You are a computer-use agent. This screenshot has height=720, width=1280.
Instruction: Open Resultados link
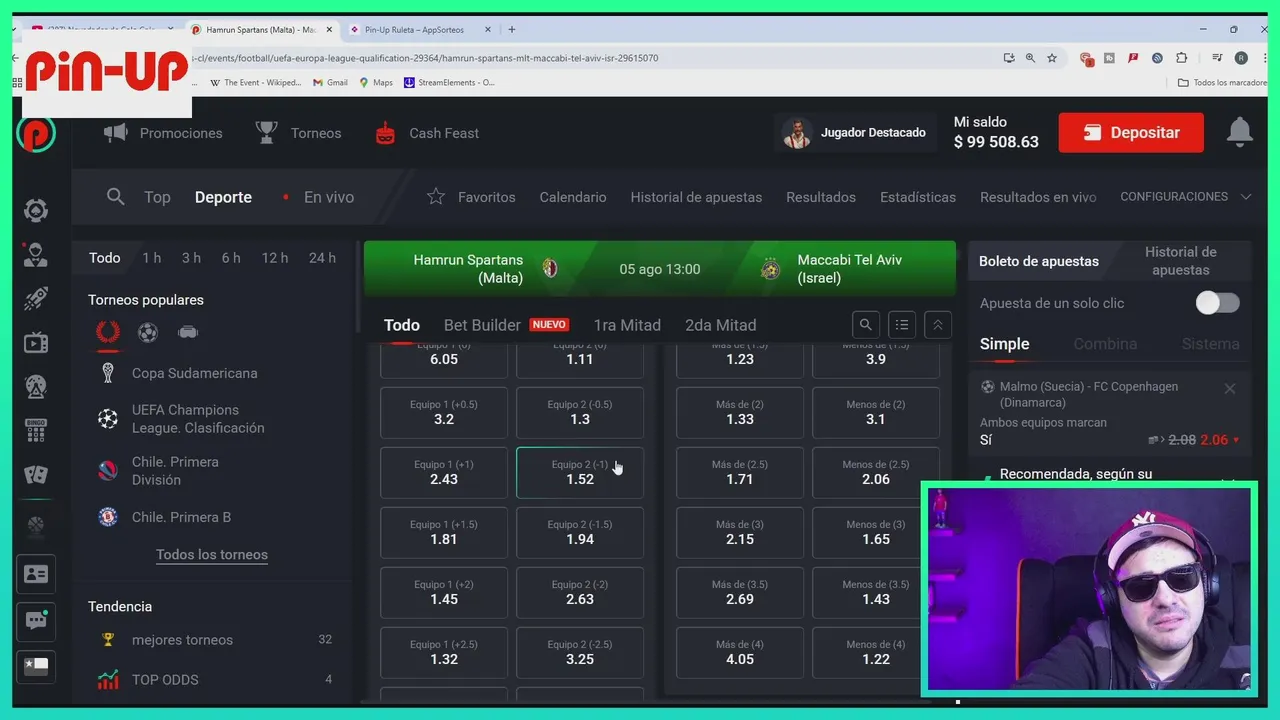[821, 197]
